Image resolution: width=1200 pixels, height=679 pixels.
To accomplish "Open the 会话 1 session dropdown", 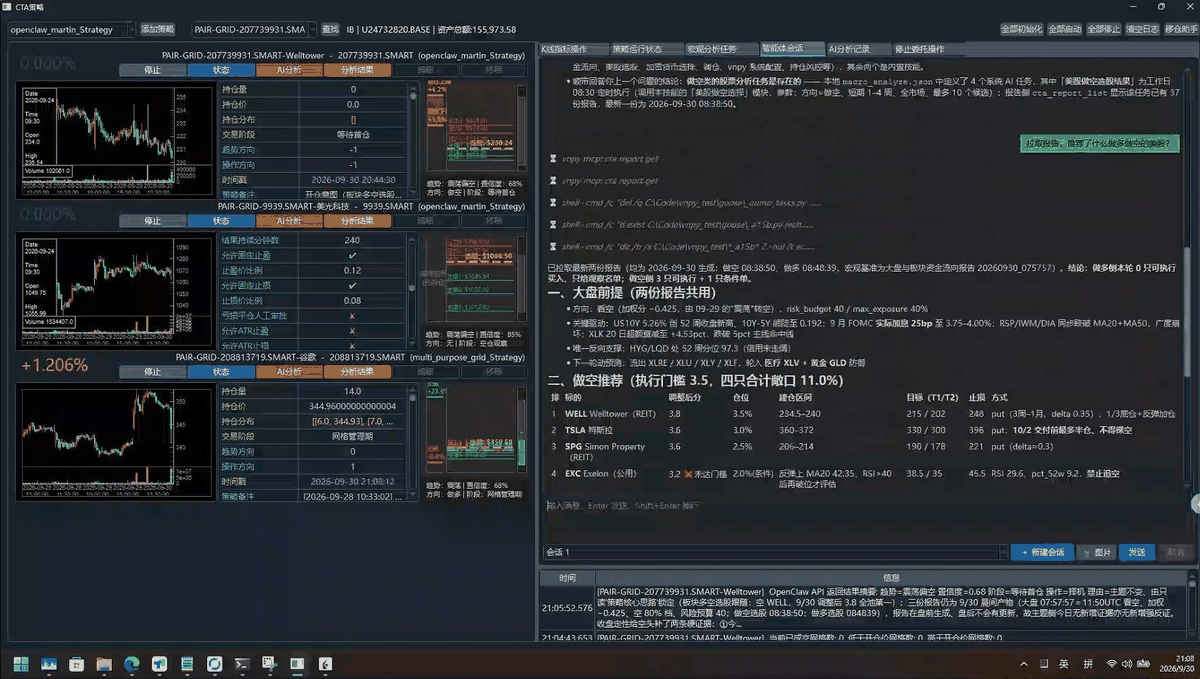I will [x=775, y=552].
